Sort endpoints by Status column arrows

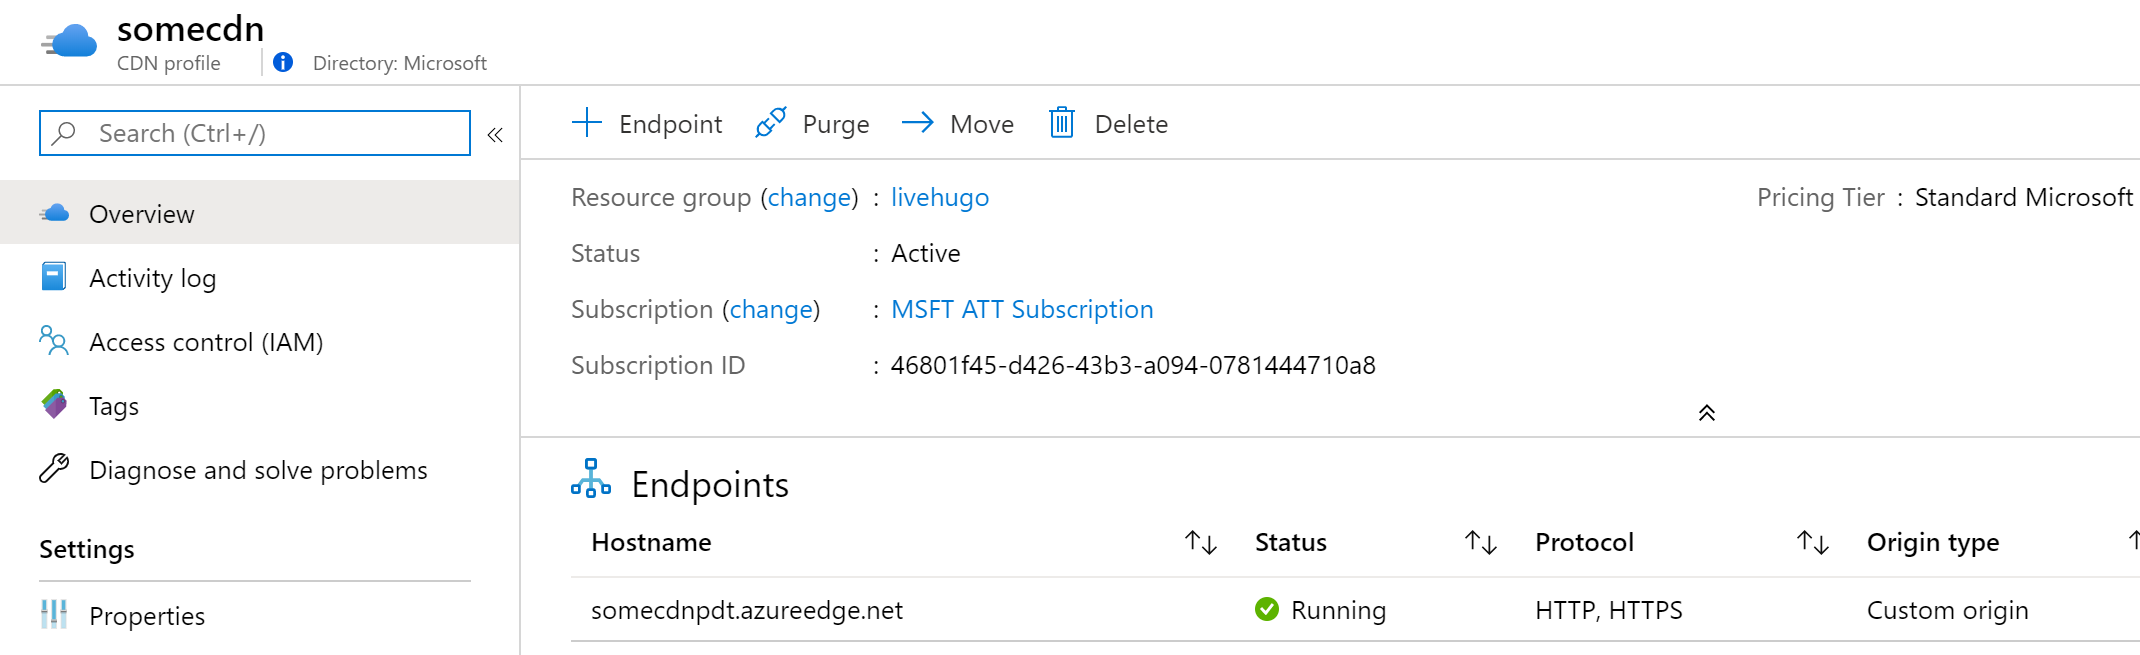click(x=1480, y=542)
